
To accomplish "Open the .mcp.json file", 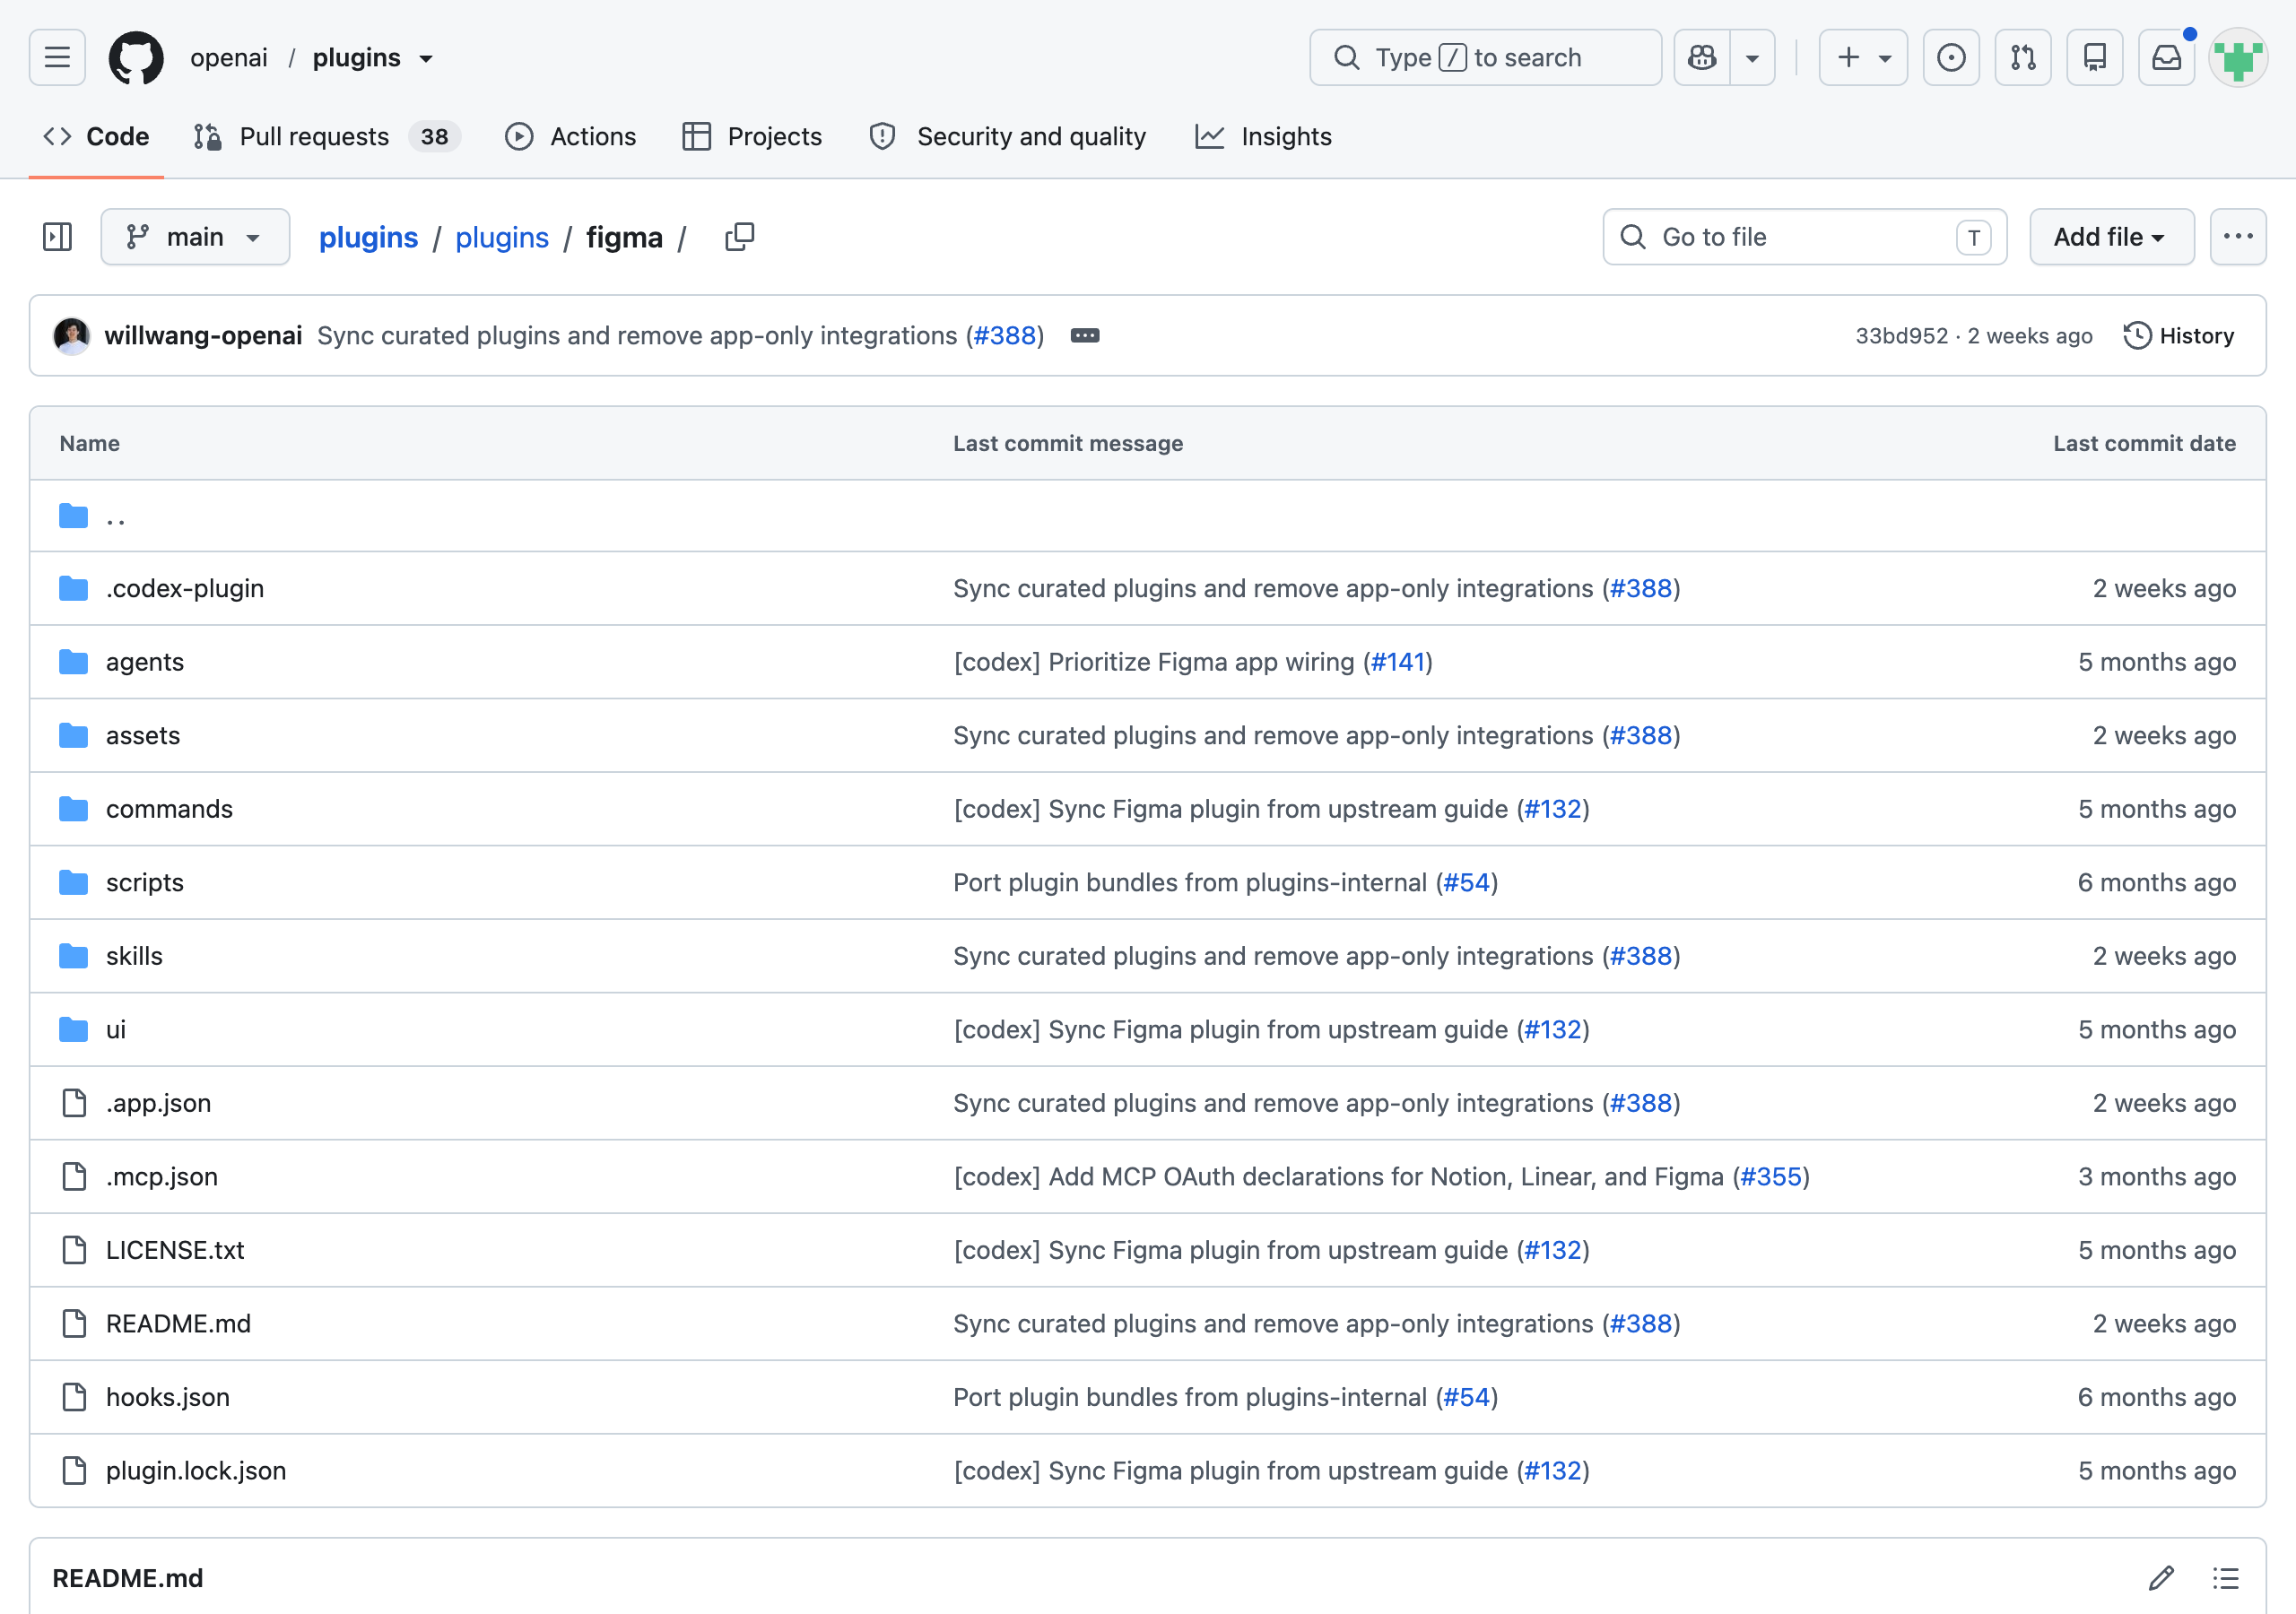I will tap(162, 1177).
